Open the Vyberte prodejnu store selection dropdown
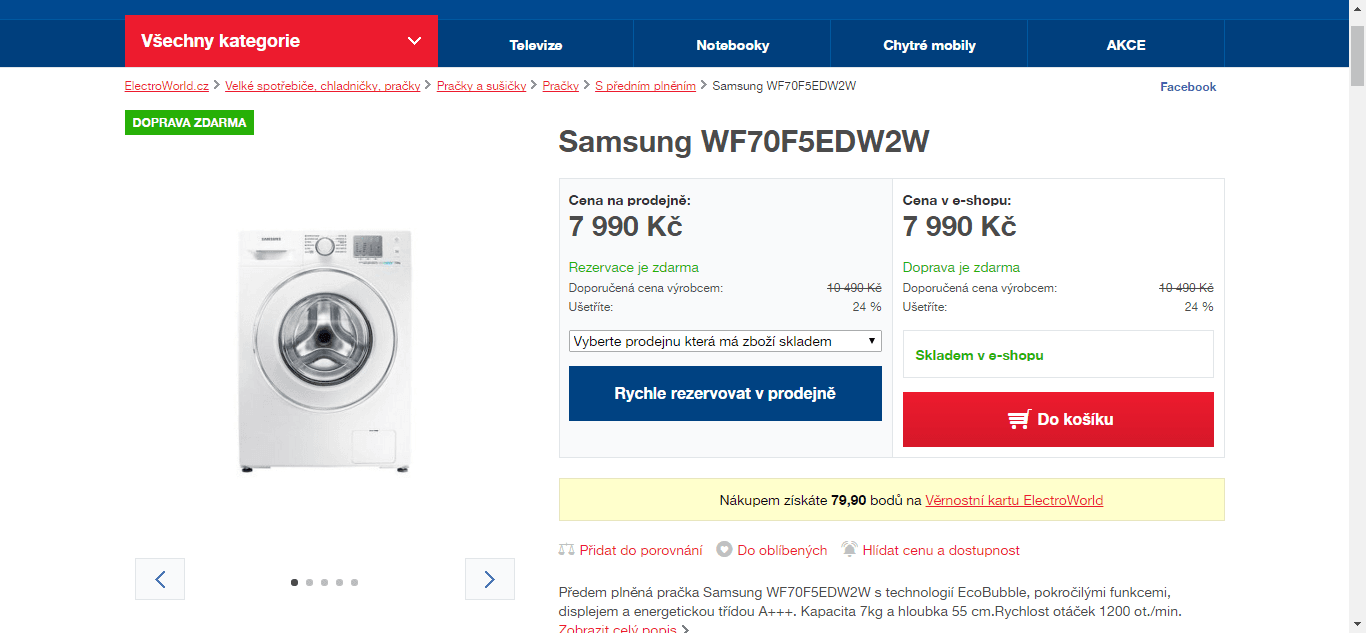Image resolution: width=1366 pixels, height=633 pixels. pyautogui.click(x=724, y=340)
